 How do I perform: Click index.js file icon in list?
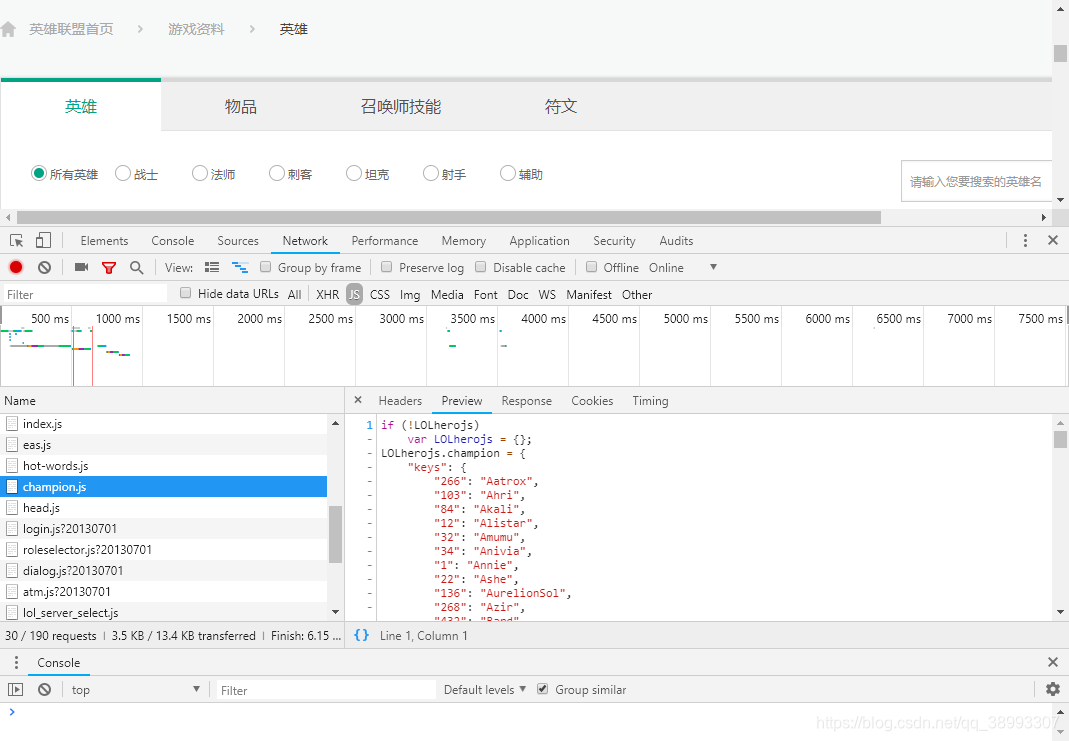pos(12,423)
